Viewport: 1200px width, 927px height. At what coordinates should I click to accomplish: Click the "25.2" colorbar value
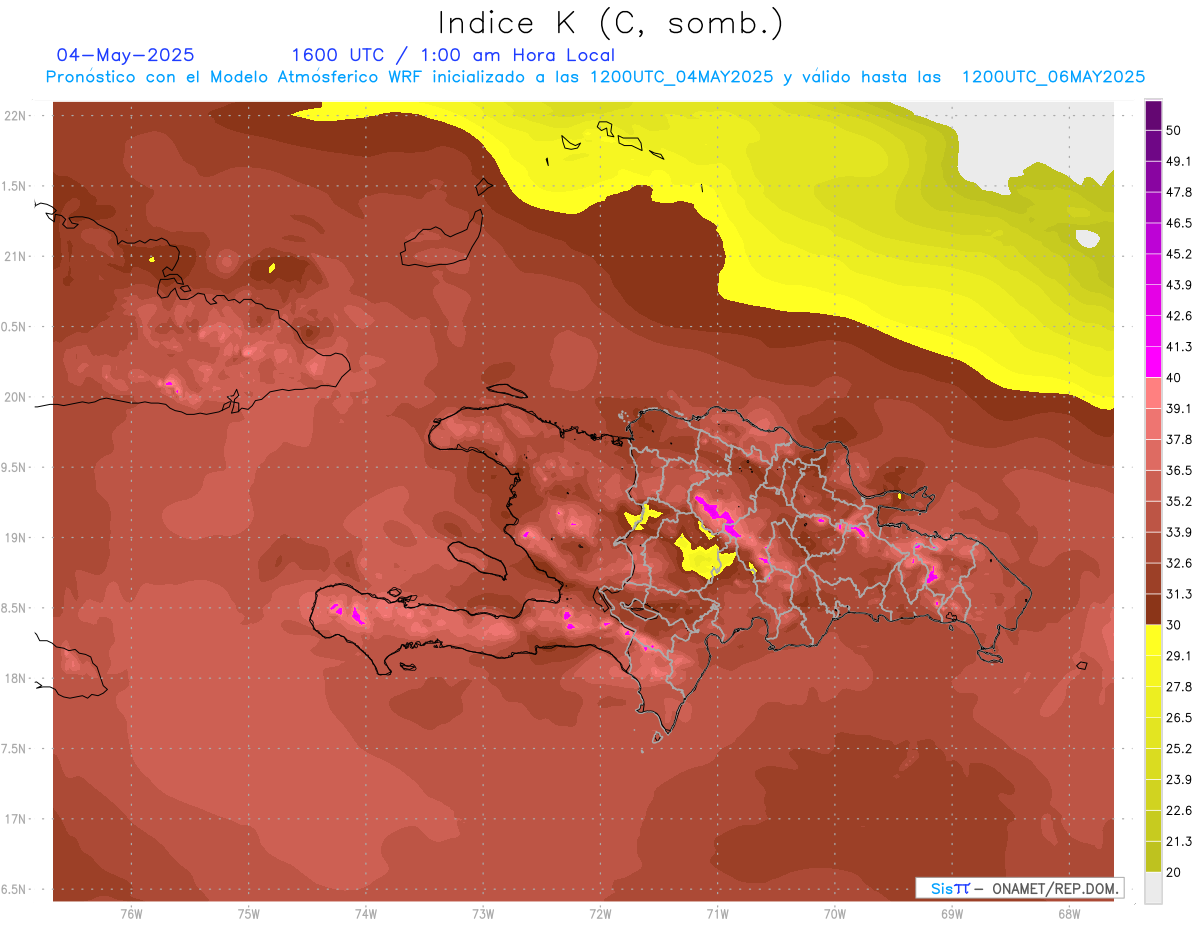tap(1179, 748)
